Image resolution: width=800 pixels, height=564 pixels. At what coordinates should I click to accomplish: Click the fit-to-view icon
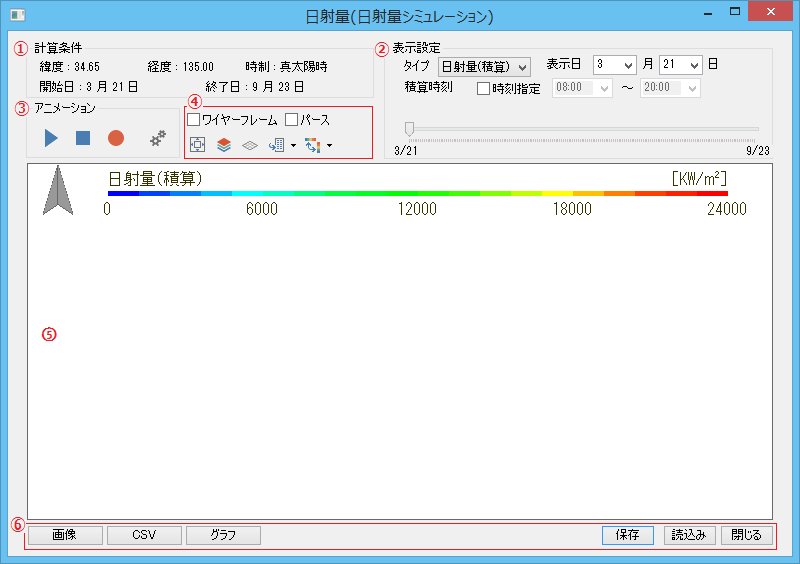pyautogui.click(x=197, y=145)
